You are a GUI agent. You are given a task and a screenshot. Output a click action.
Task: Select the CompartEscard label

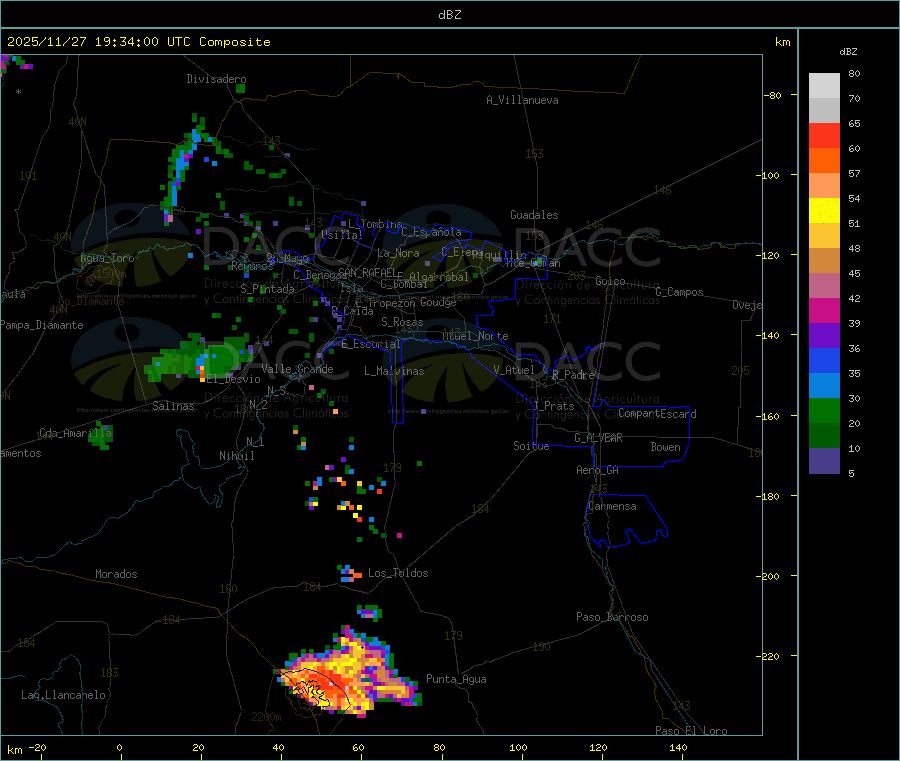click(x=657, y=414)
